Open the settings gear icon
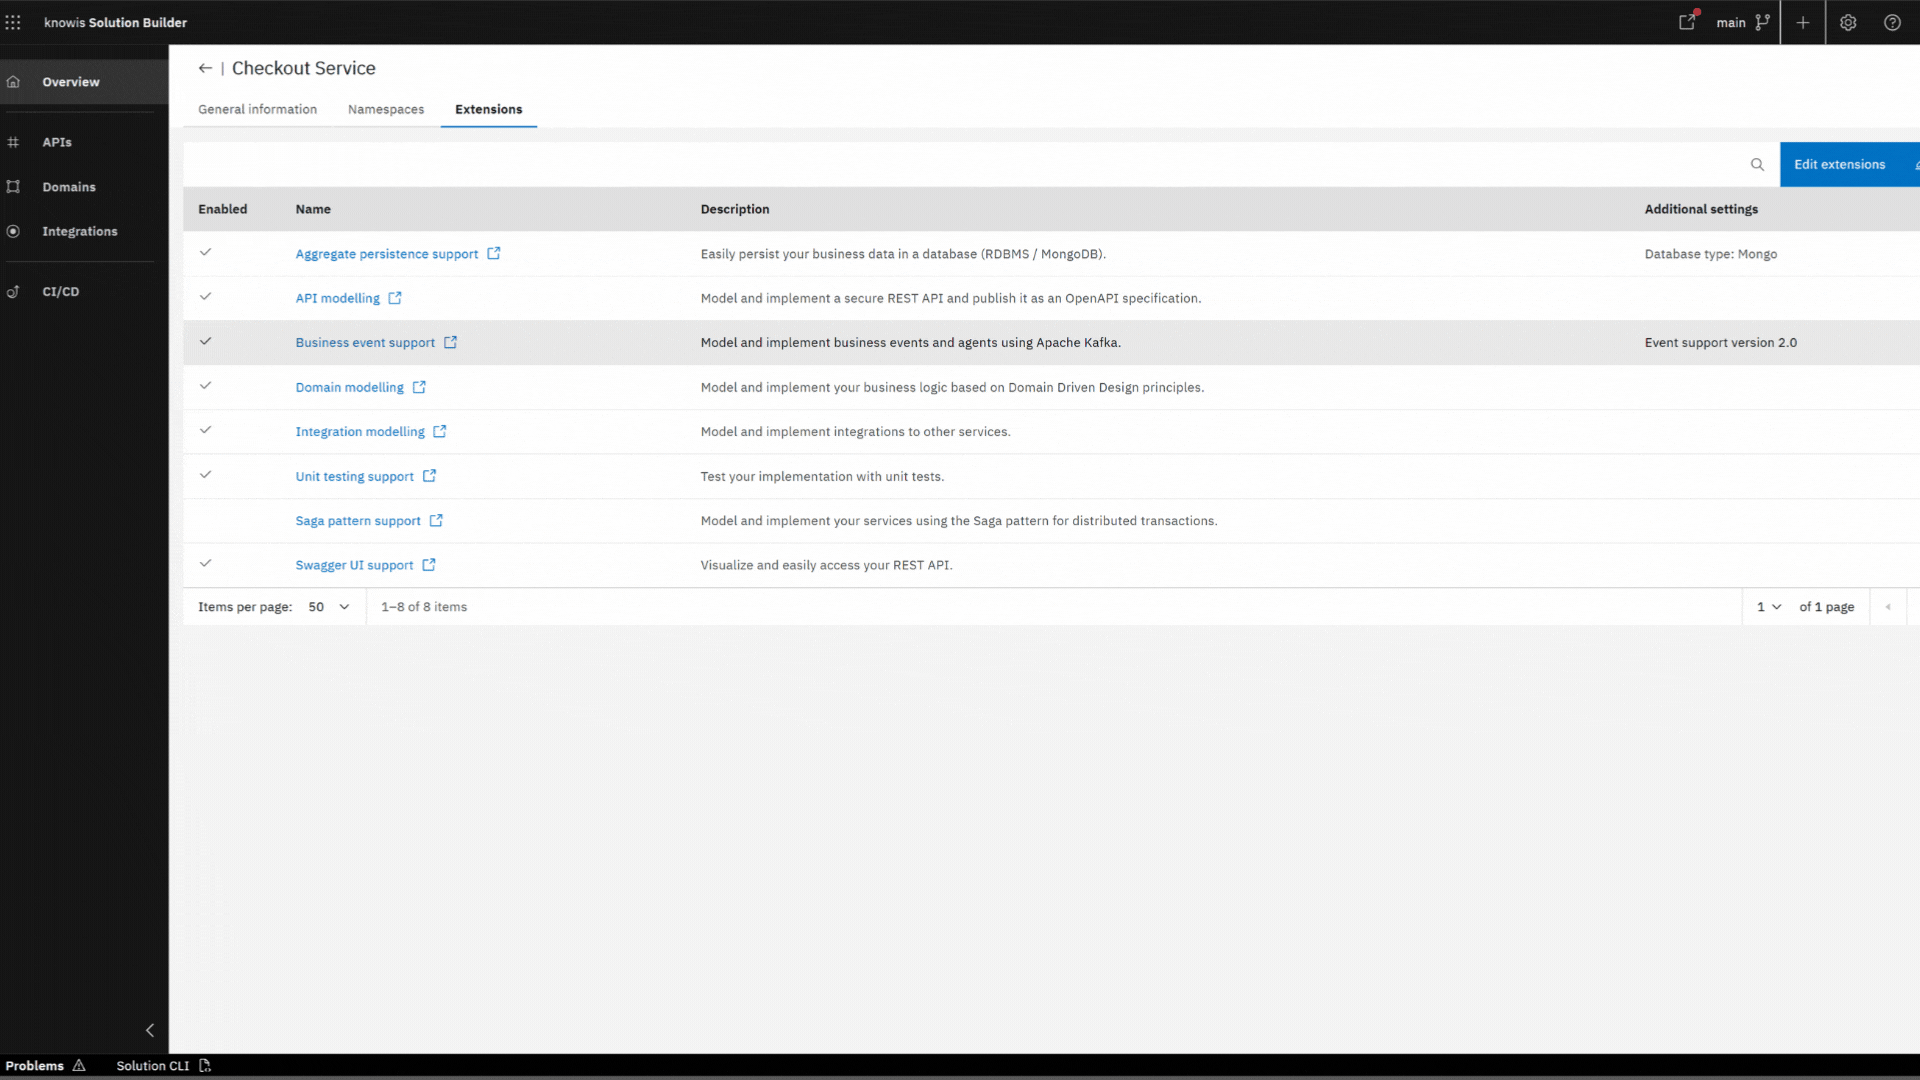 point(1848,22)
